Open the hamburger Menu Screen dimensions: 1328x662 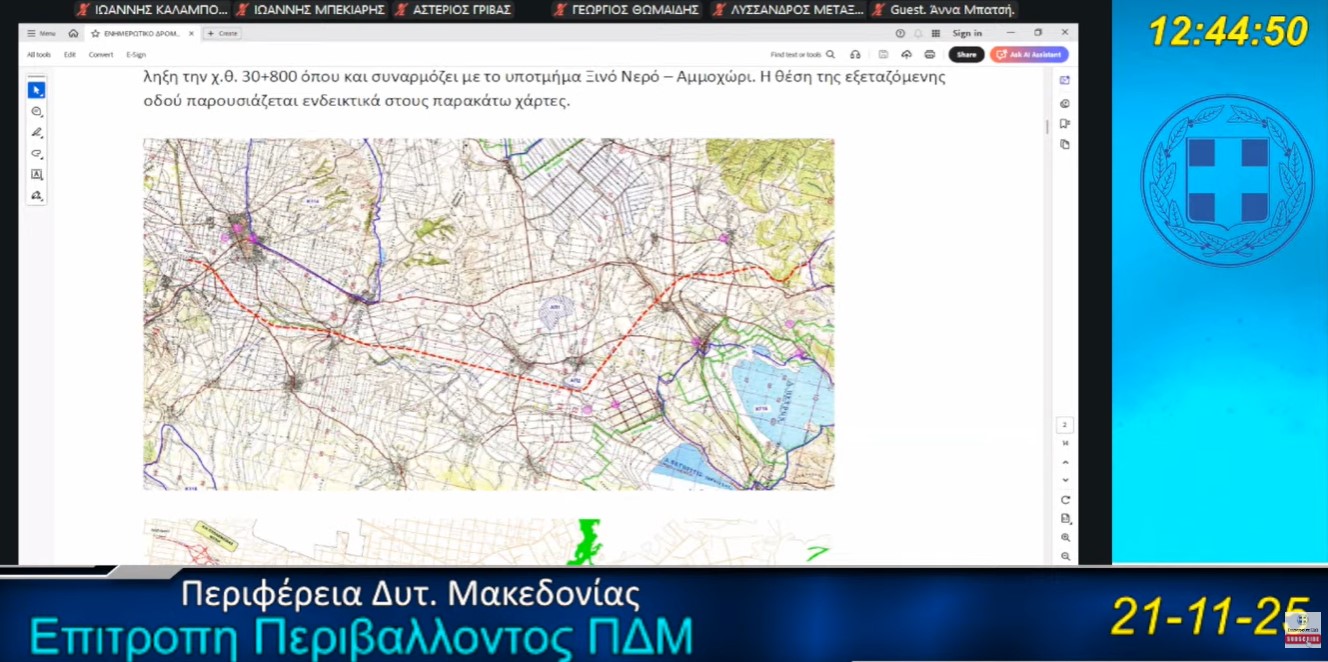pos(41,33)
